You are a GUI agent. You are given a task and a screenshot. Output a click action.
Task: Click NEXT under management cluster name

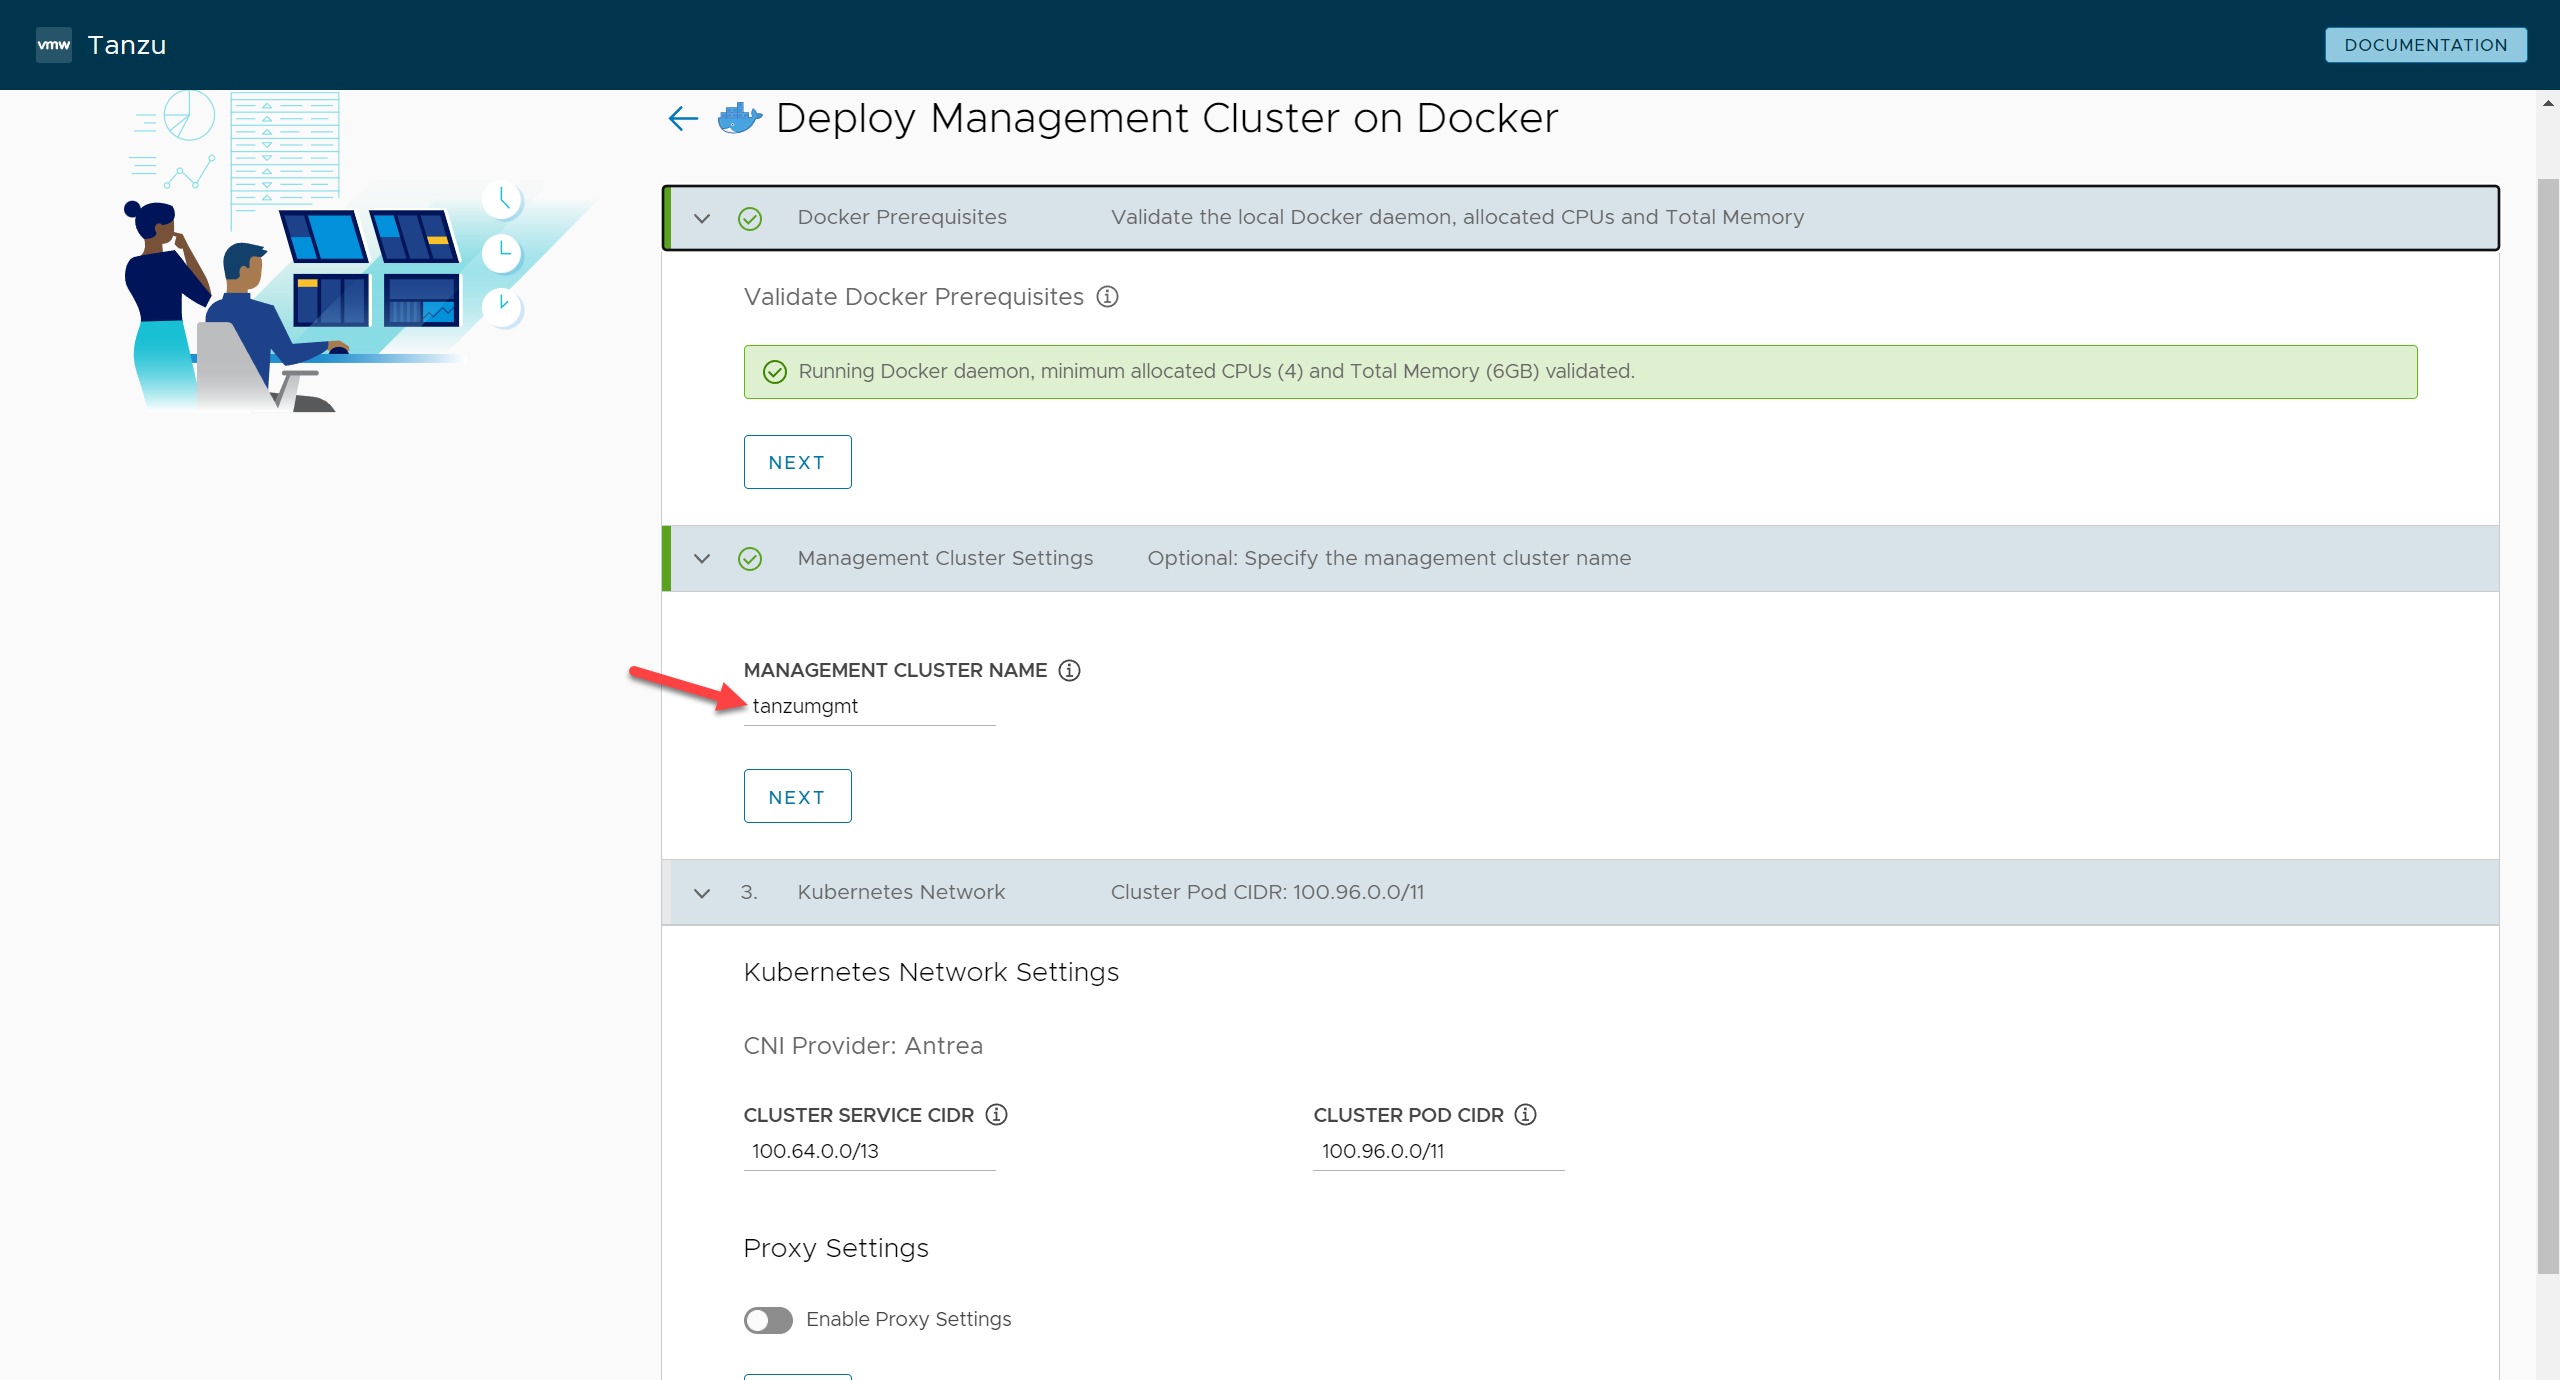pos(797,797)
